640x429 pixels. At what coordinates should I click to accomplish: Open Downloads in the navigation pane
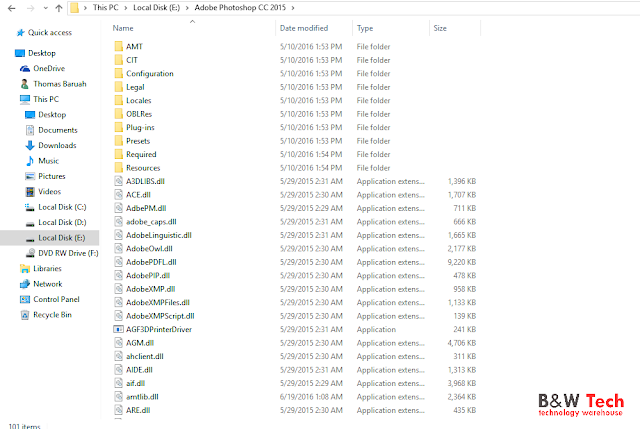pos(51,146)
